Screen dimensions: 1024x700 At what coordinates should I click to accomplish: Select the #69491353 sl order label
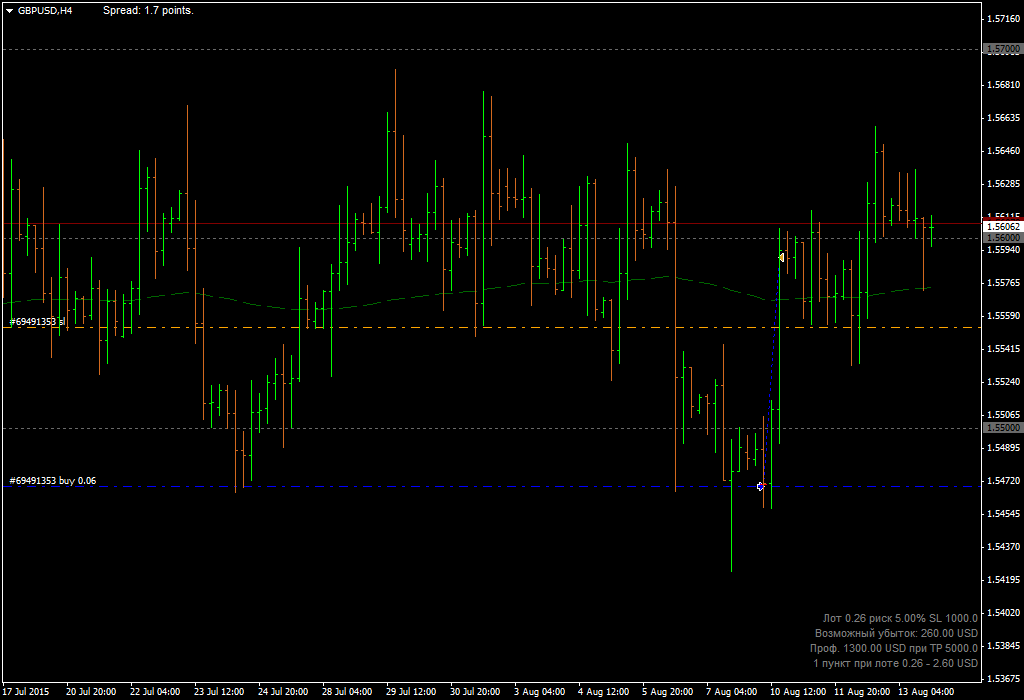click(37, 321)
